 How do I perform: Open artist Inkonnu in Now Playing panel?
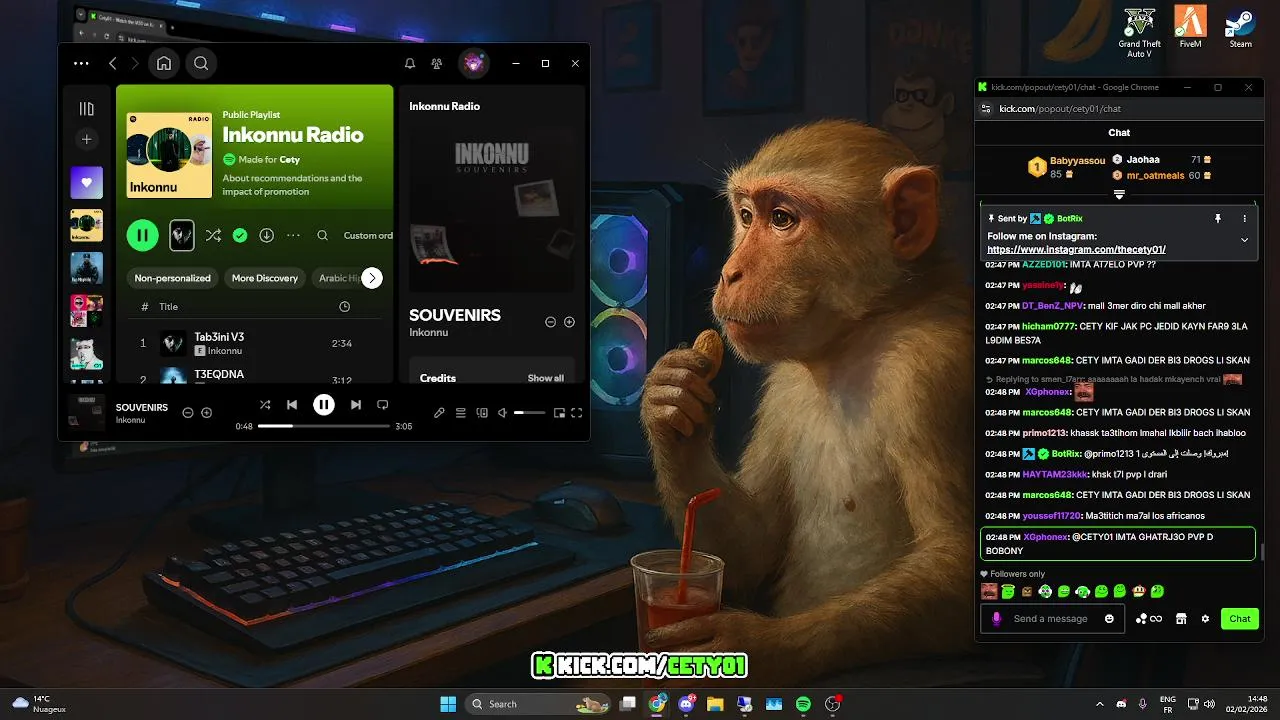pyautogui.click(x=429, y=332)
